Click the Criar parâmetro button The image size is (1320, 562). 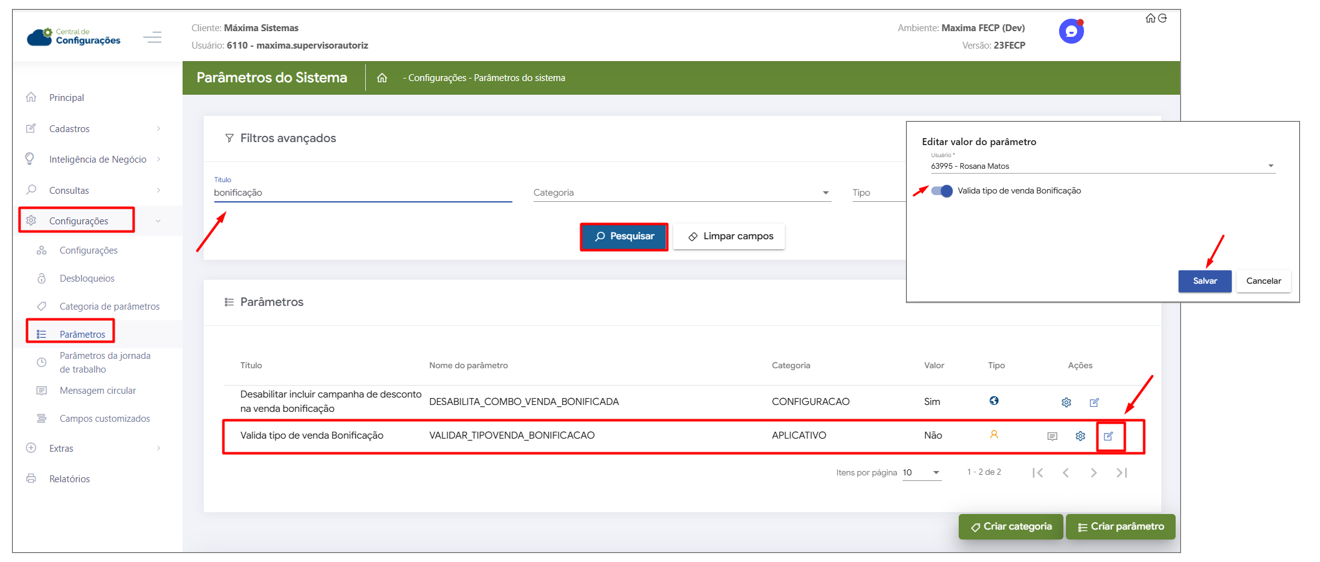(x=1120, y=527)
